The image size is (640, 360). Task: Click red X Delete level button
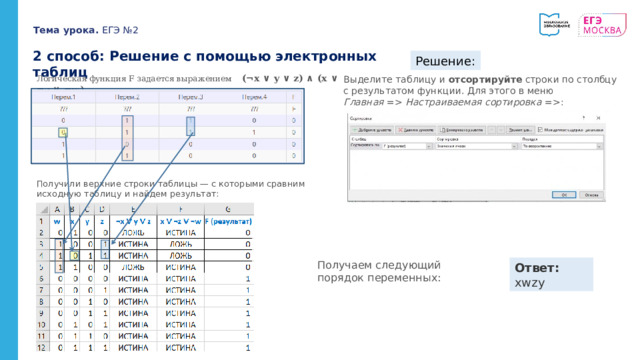click(416, 130)
